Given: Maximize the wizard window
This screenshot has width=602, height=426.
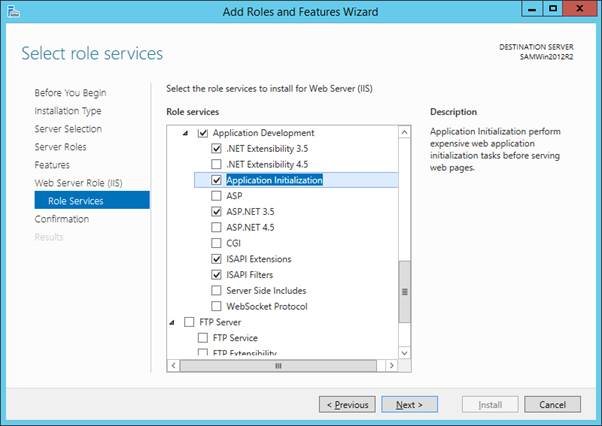Looking at the screenshot, I should [553, 9].
